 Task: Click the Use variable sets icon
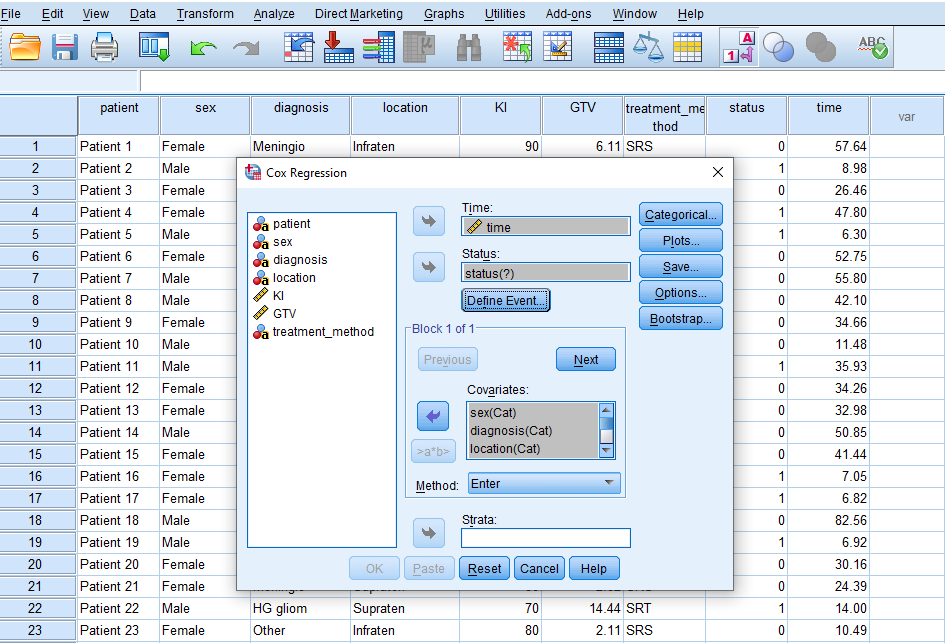(778, 47)
